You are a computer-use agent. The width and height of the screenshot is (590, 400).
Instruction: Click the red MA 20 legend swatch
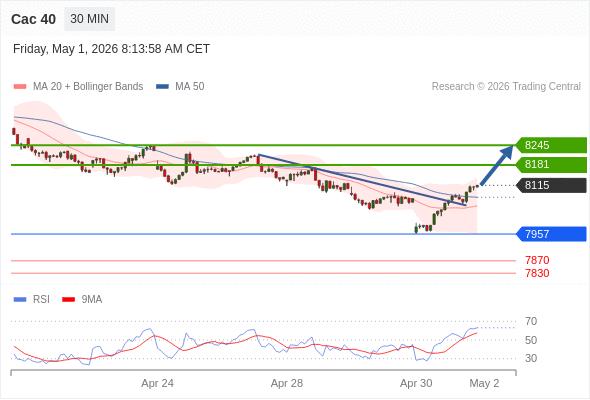[20, 87]
